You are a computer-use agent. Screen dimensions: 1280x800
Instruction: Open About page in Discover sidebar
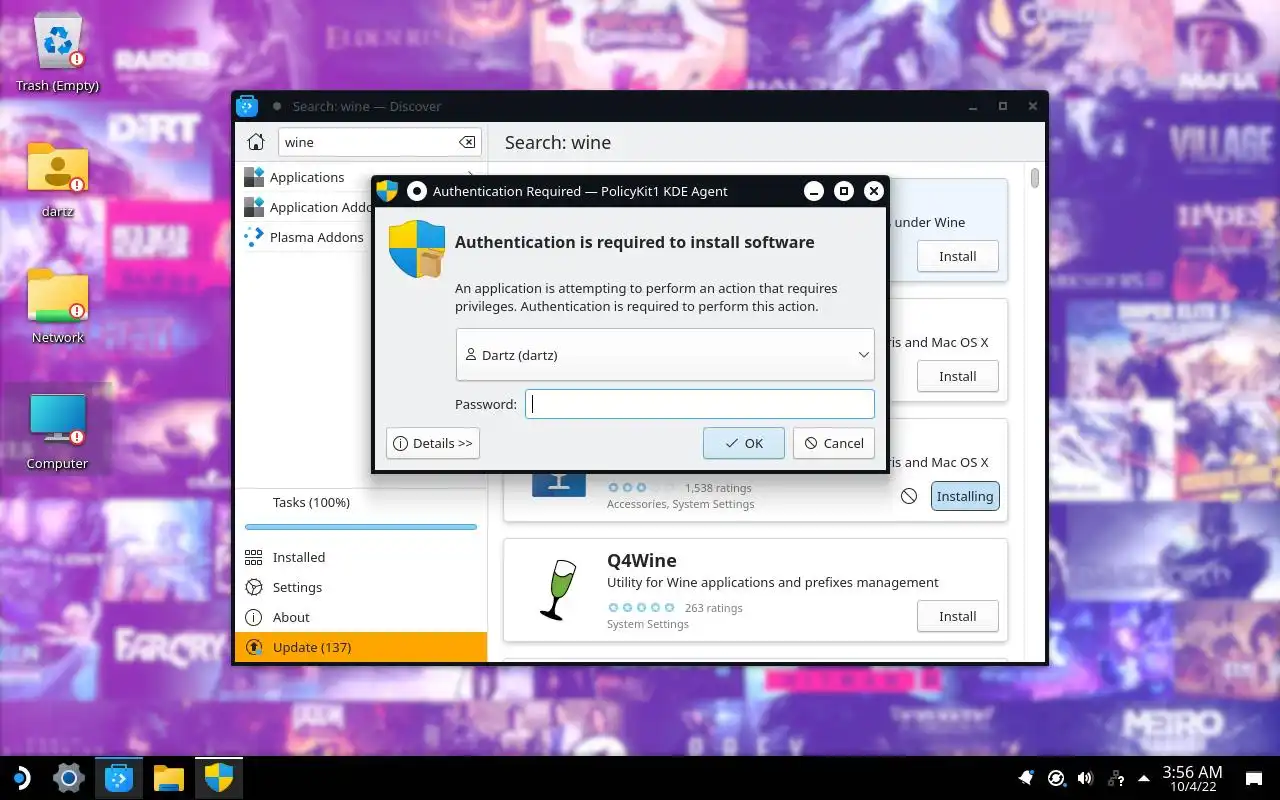coord(360,617)
